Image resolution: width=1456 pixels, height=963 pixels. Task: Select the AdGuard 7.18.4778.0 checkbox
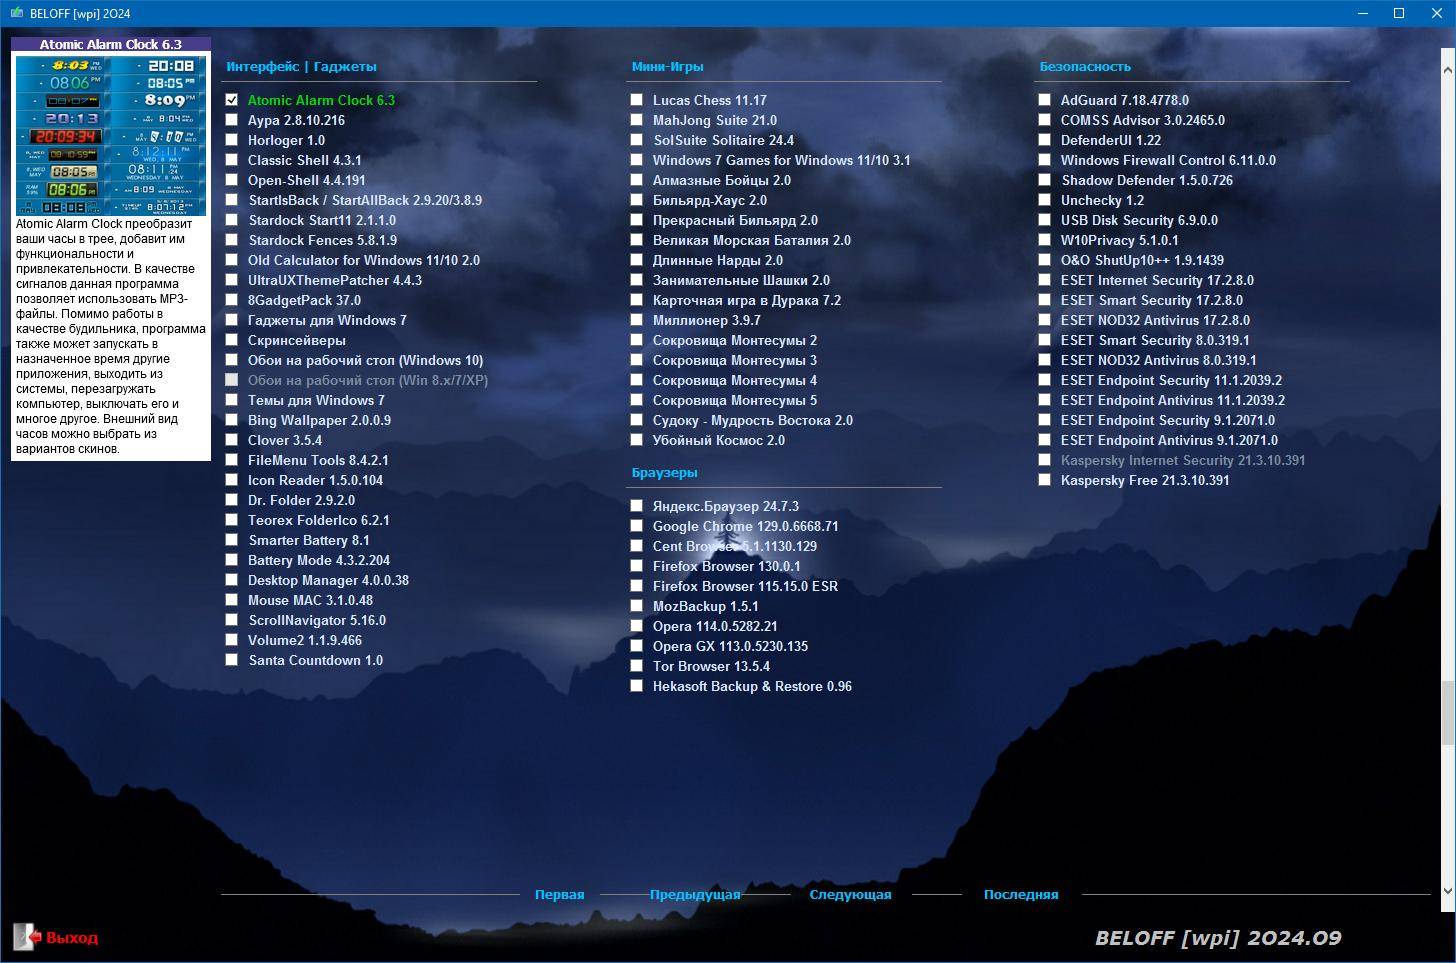click(x=1045, y=100)
